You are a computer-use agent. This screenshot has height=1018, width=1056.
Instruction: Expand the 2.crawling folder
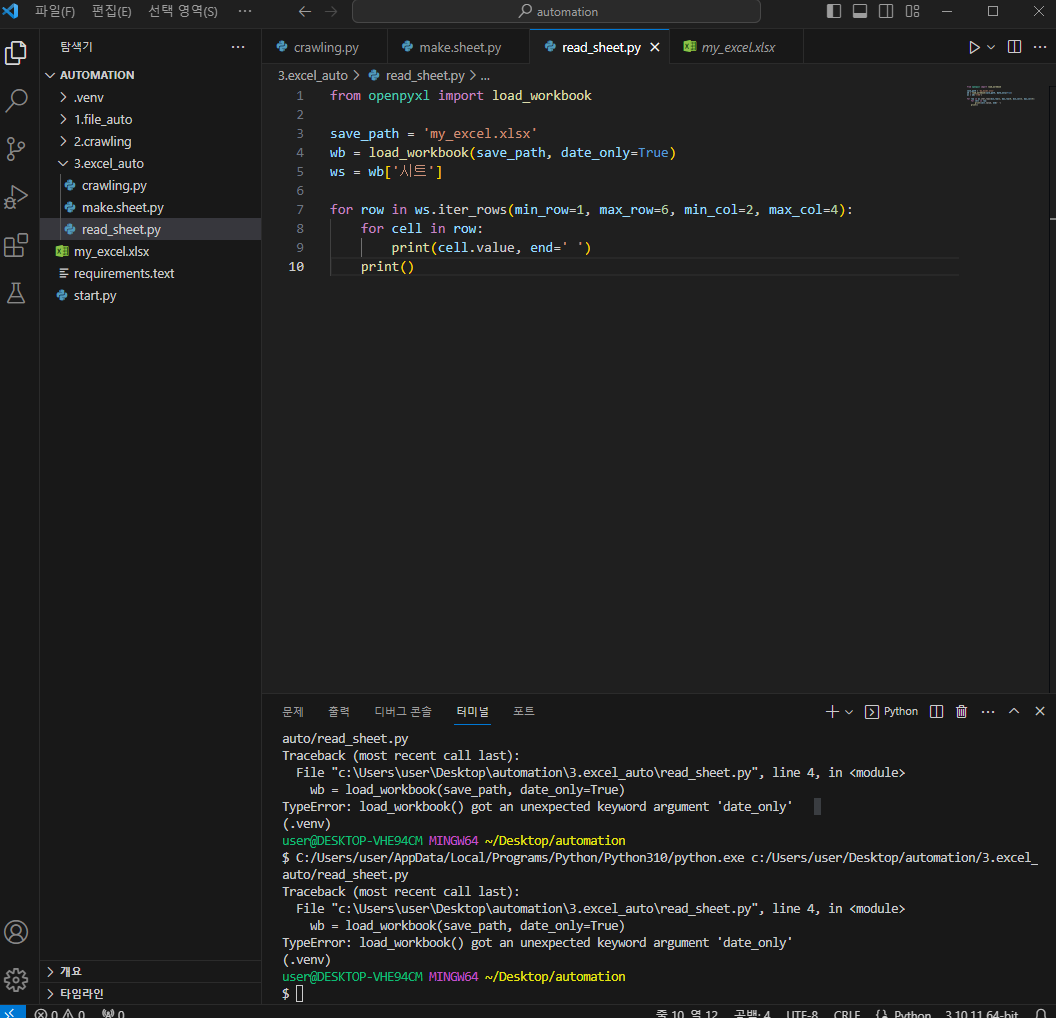152,141
